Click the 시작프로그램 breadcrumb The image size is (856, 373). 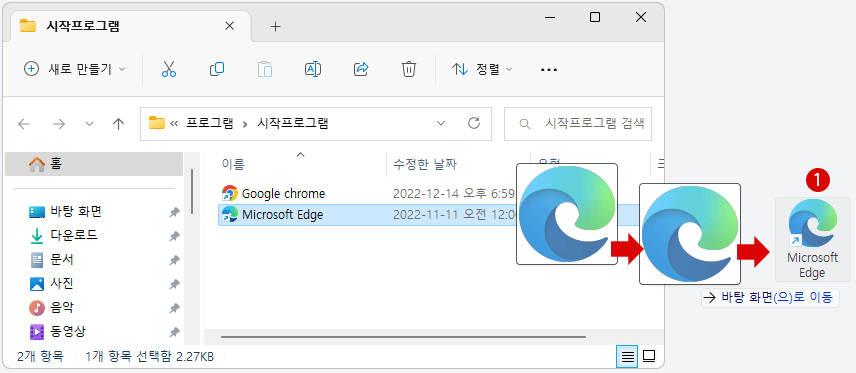click(293, 123)
